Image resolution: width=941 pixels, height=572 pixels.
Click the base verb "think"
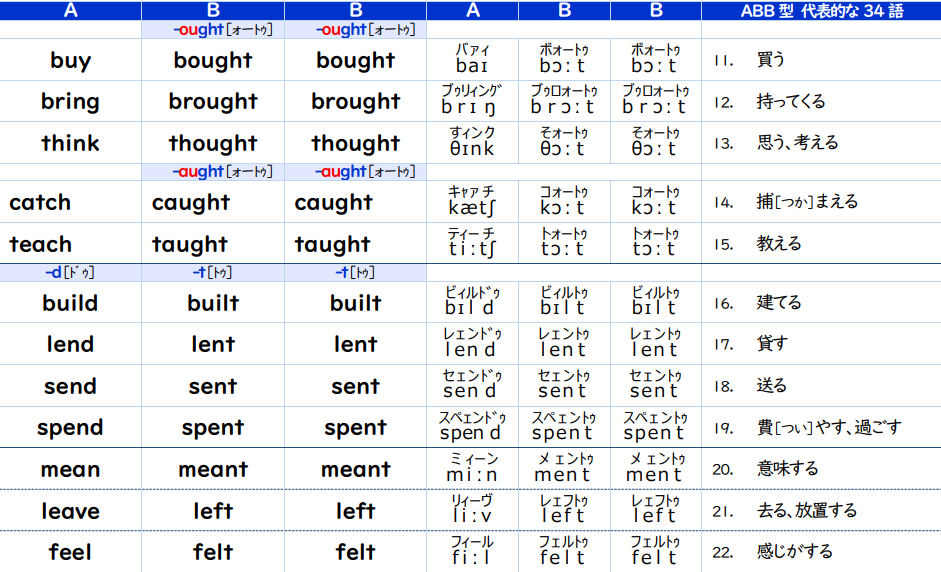70,143
